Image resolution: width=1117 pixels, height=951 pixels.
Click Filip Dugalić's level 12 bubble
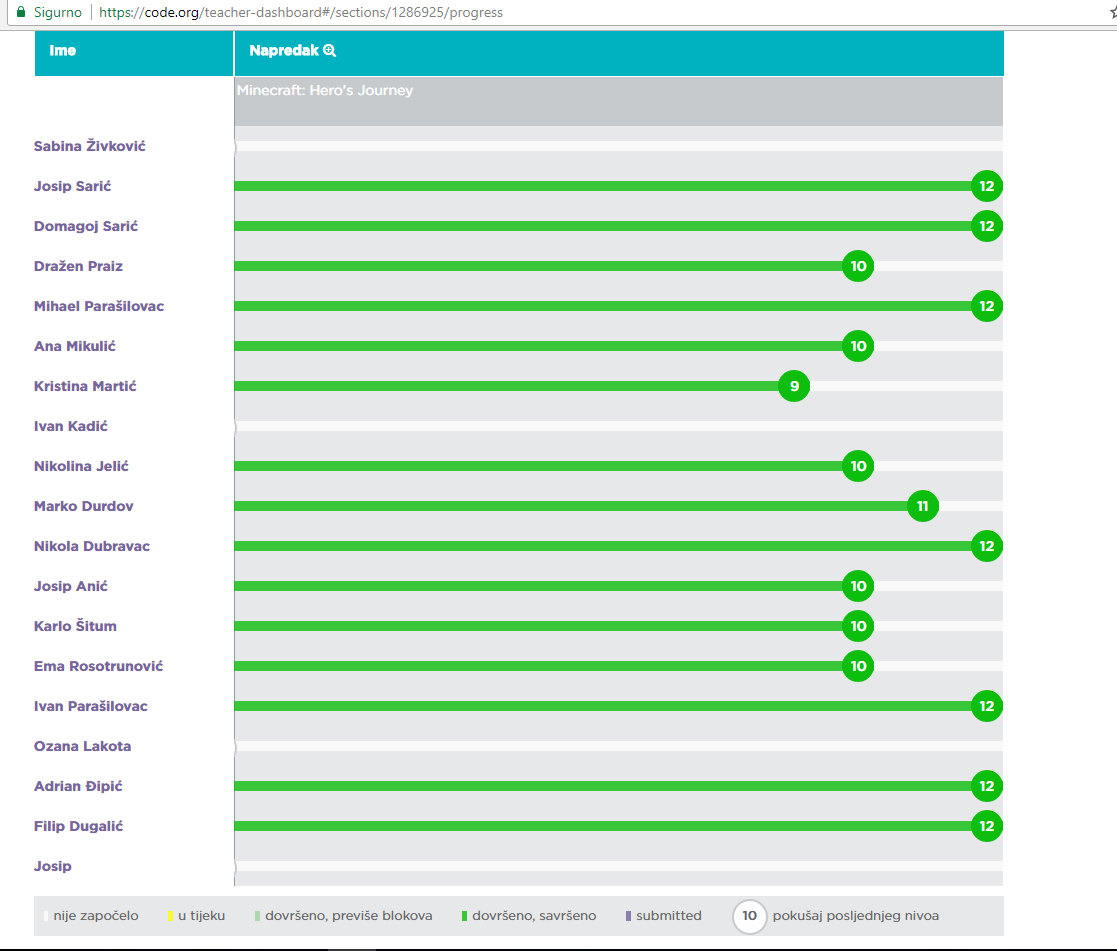point(986,826)
